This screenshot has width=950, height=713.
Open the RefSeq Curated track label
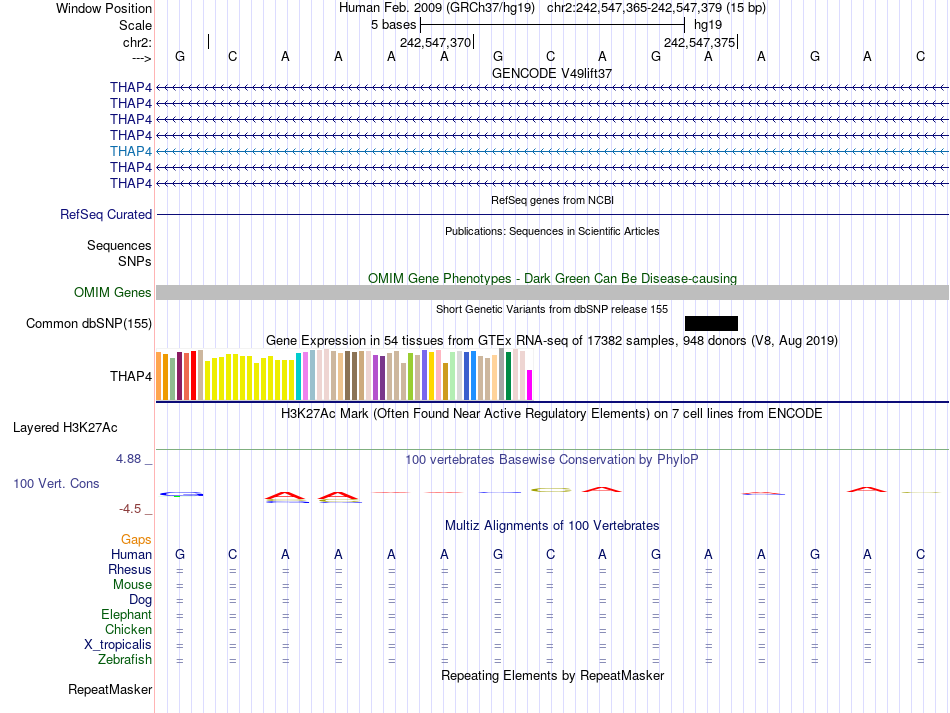pos(106,214)
